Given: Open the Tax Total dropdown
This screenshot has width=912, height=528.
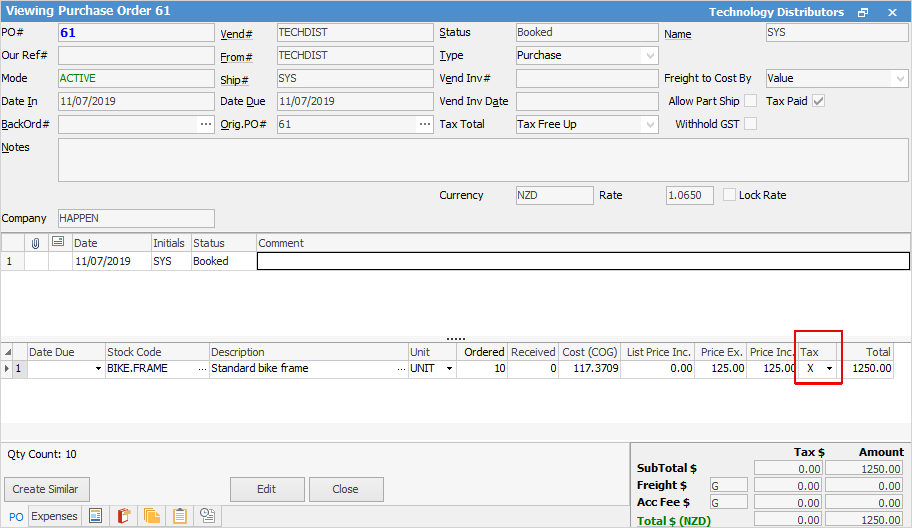Looking at the screenshot, I should tap(650, 124).
